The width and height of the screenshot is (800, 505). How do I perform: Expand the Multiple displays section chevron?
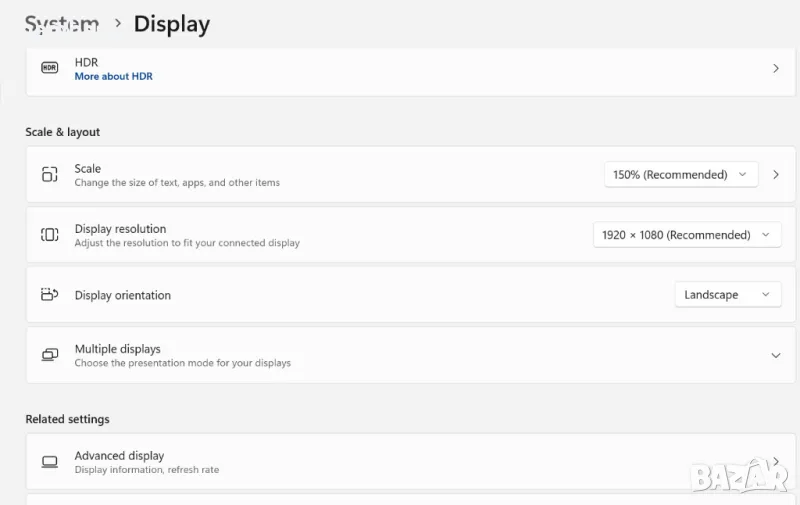pos(776,355)
